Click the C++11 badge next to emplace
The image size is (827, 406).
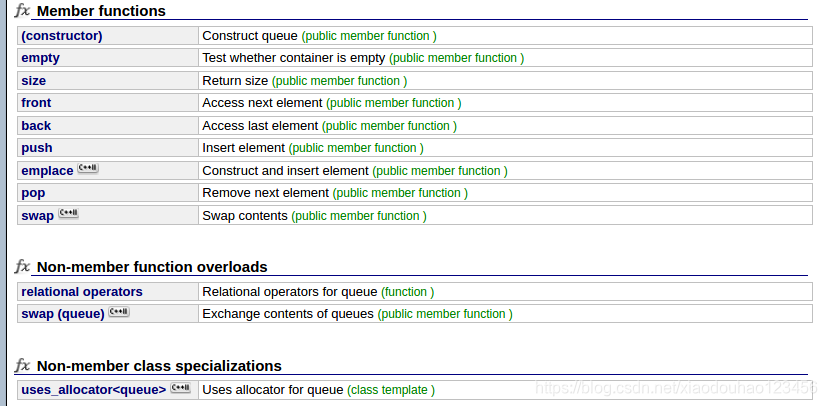click(x=88, y=168)
